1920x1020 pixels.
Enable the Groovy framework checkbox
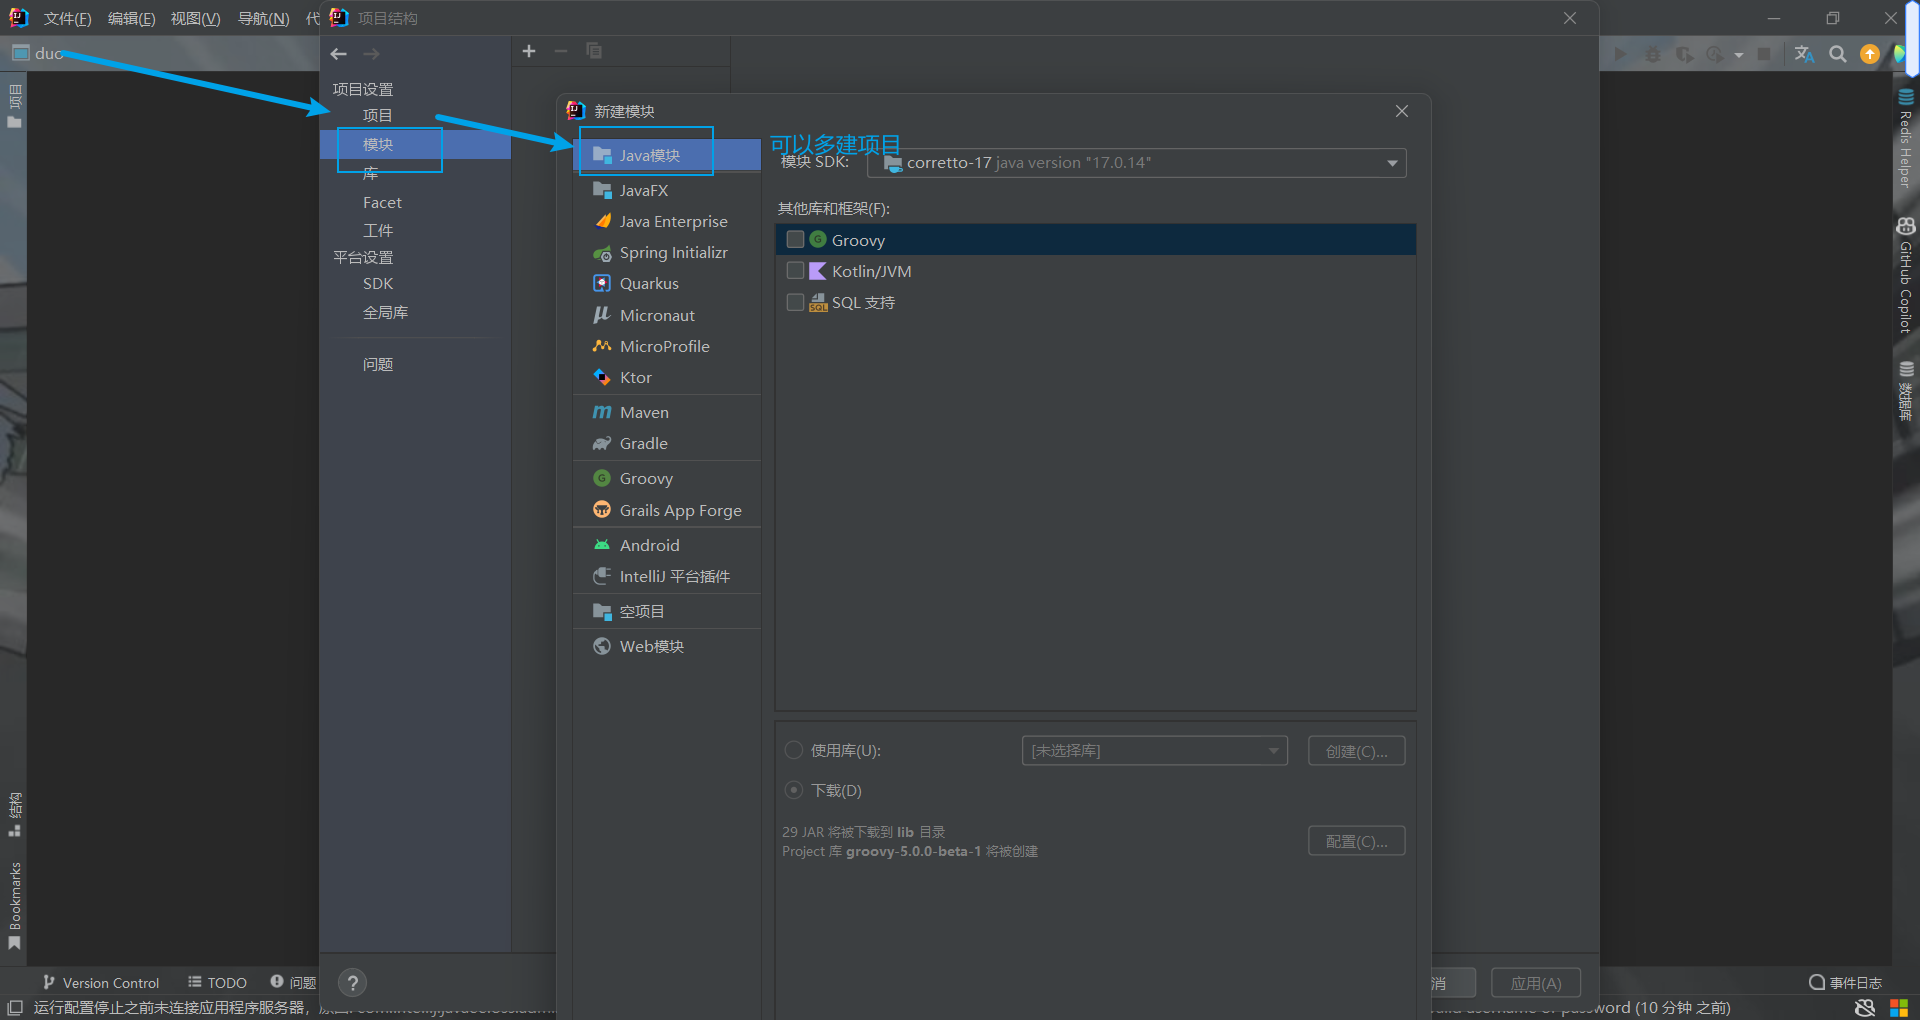click(796, 240)
